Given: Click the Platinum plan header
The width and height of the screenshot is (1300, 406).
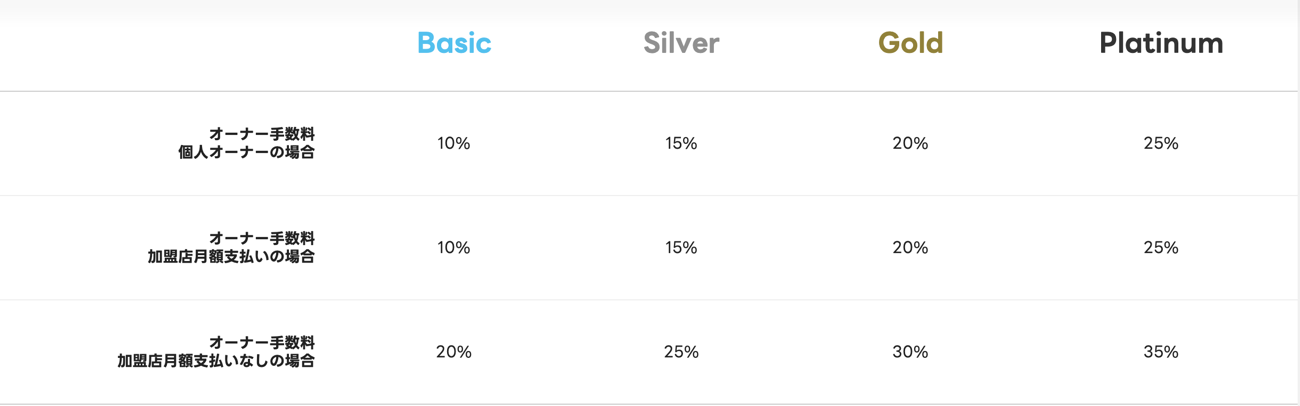Looking at the screenshot, I should pyautogui.click(x=1161, y=43).
